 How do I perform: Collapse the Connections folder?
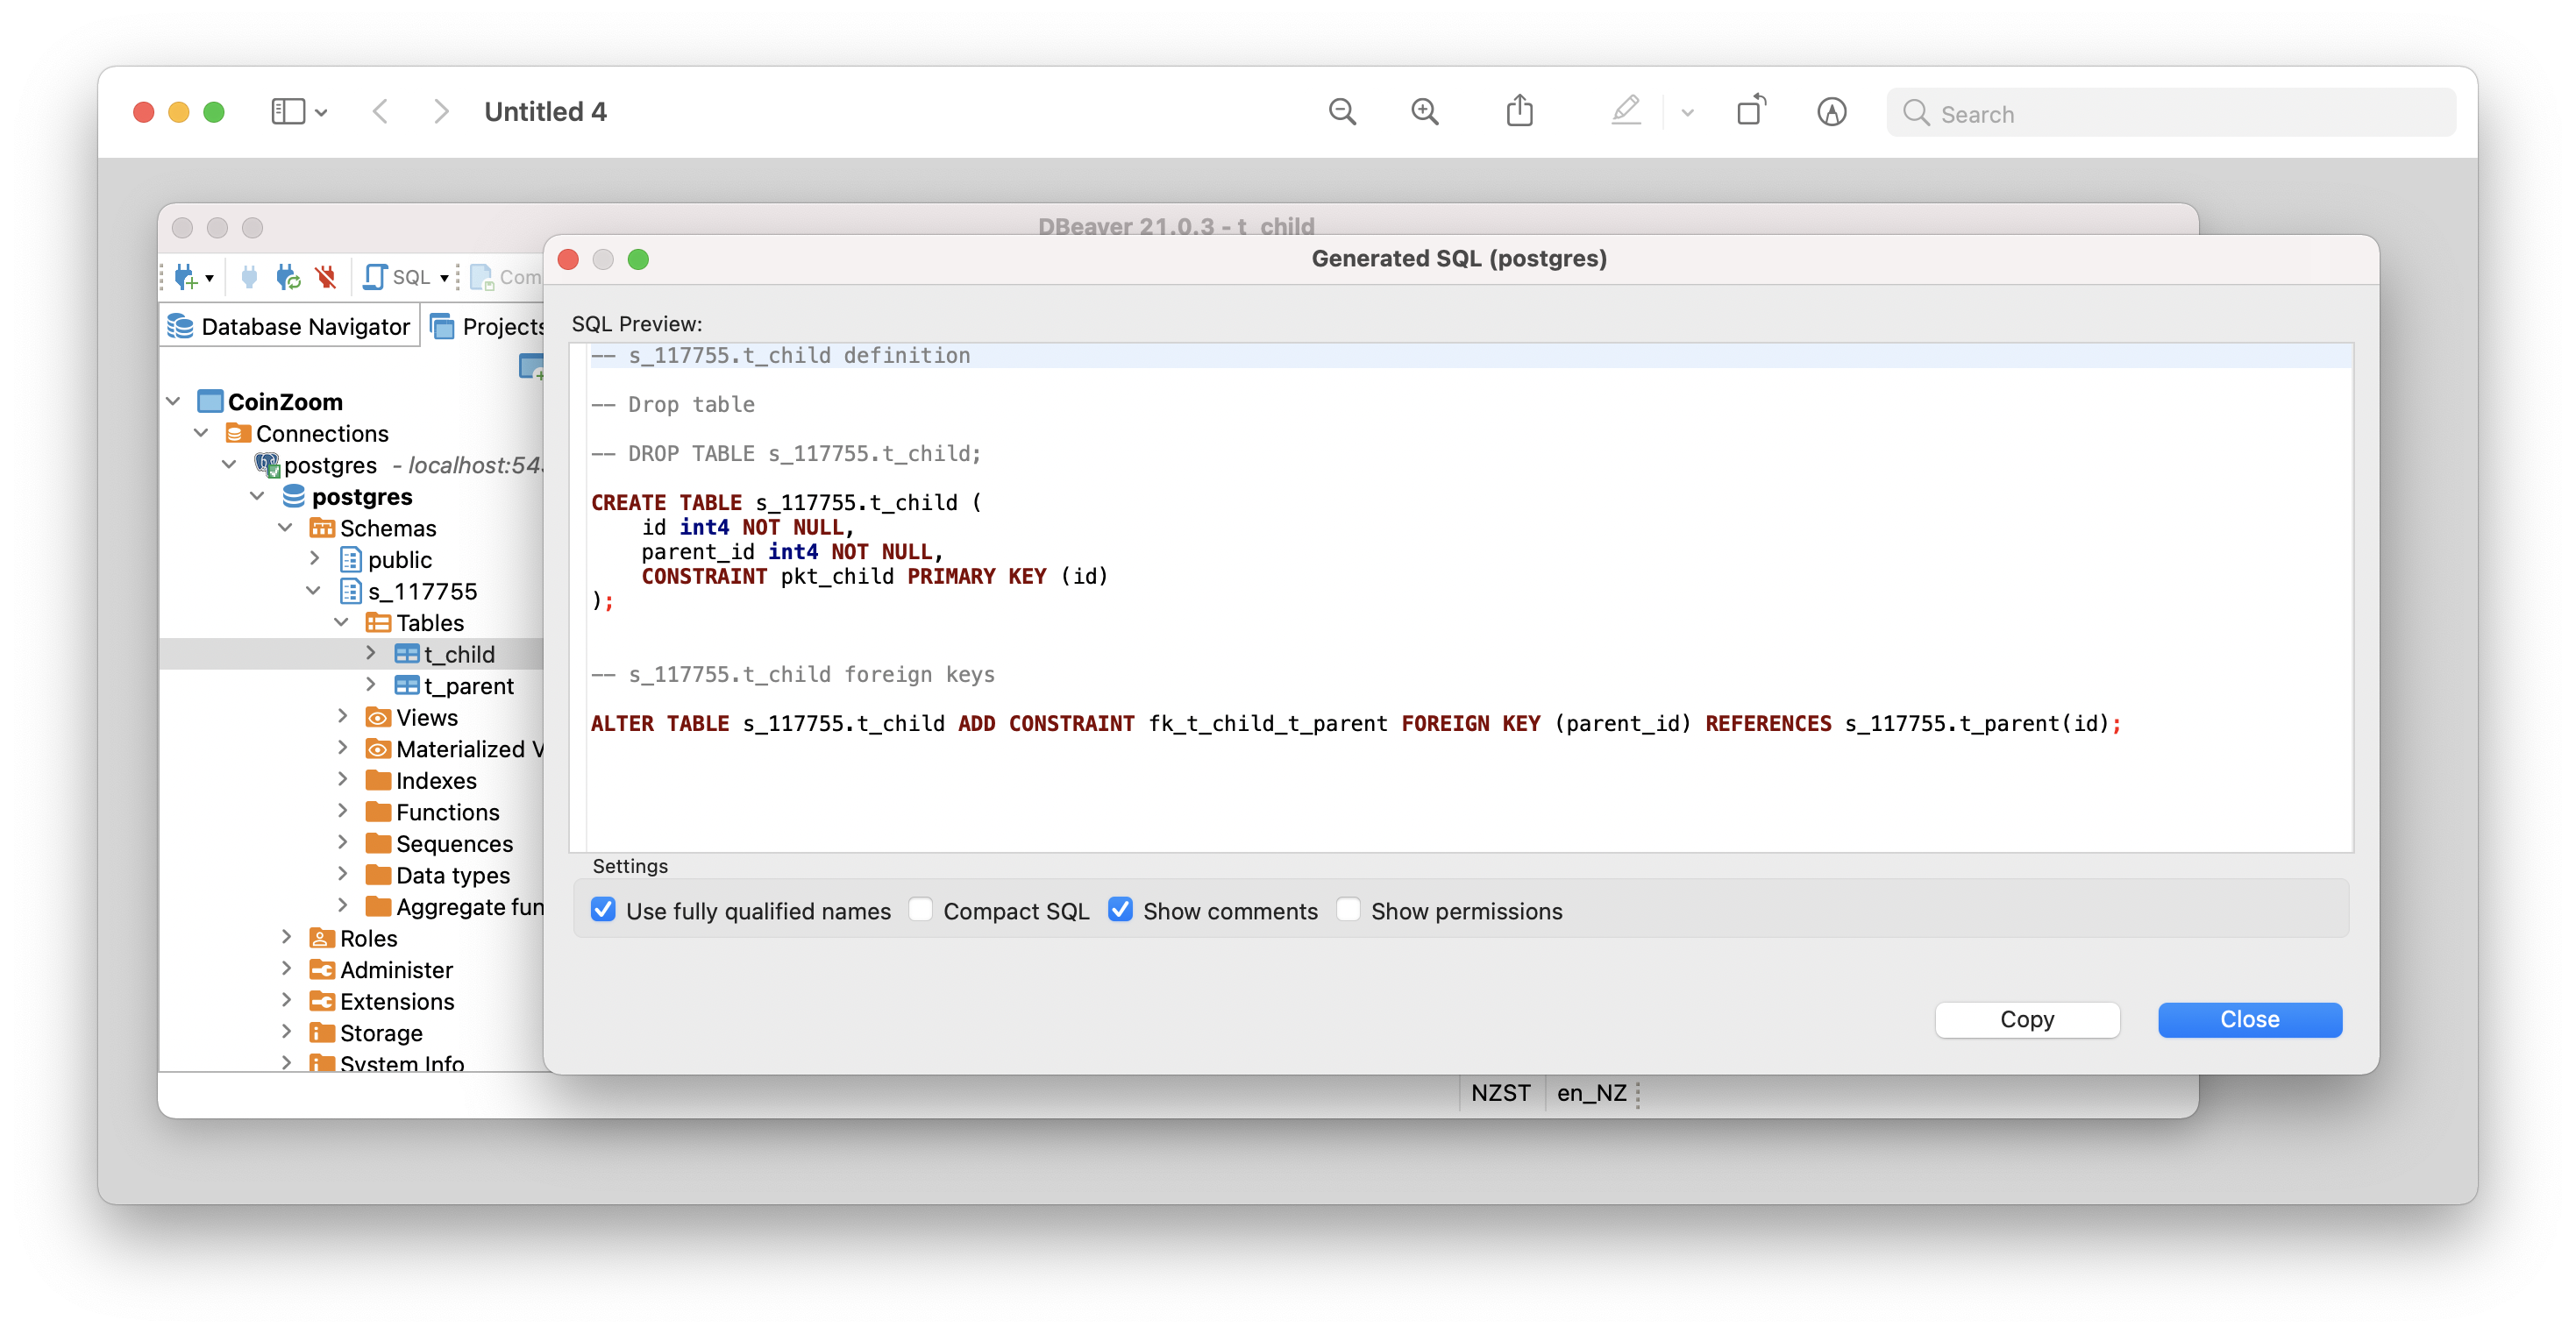tap(201, 433)
